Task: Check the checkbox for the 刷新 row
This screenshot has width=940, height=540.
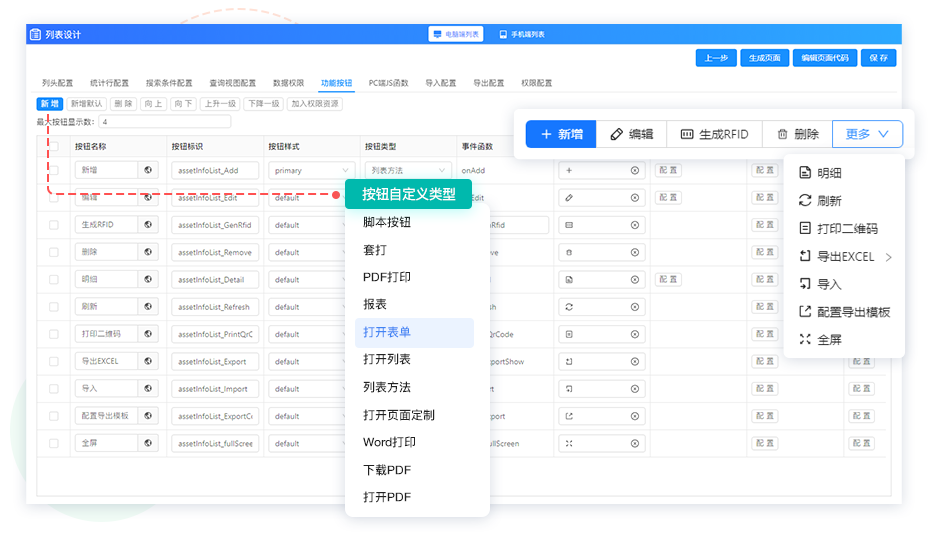Action: click(x=54, y=307)
